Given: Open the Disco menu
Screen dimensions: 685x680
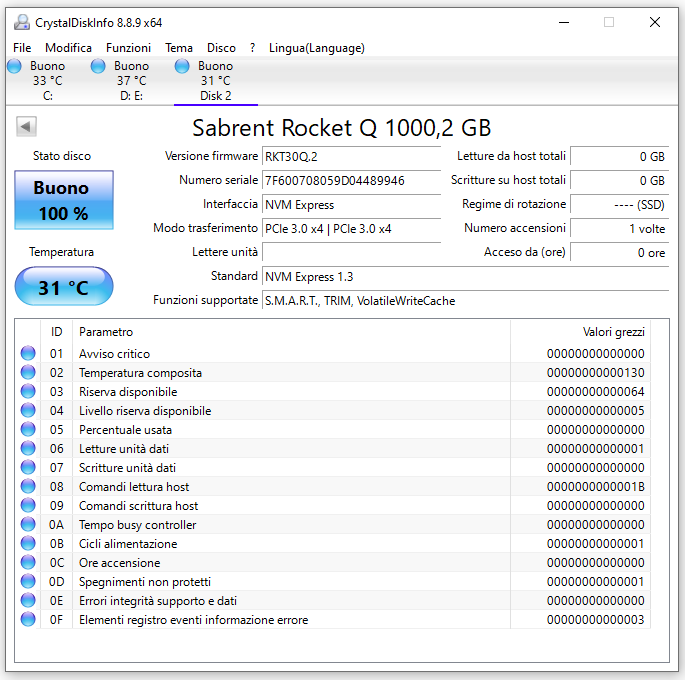Looking at the screenshot, I should point(221,48).
